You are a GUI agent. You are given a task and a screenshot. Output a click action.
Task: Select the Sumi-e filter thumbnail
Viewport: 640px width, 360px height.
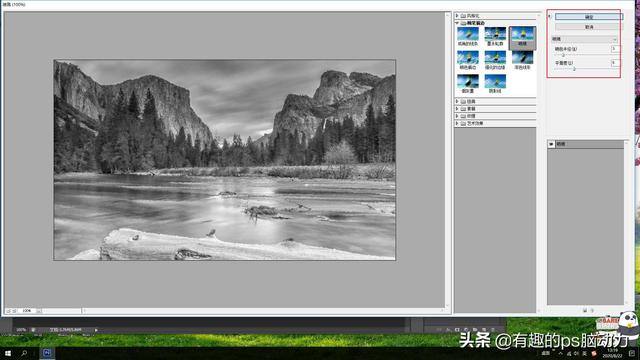point(468,84)
